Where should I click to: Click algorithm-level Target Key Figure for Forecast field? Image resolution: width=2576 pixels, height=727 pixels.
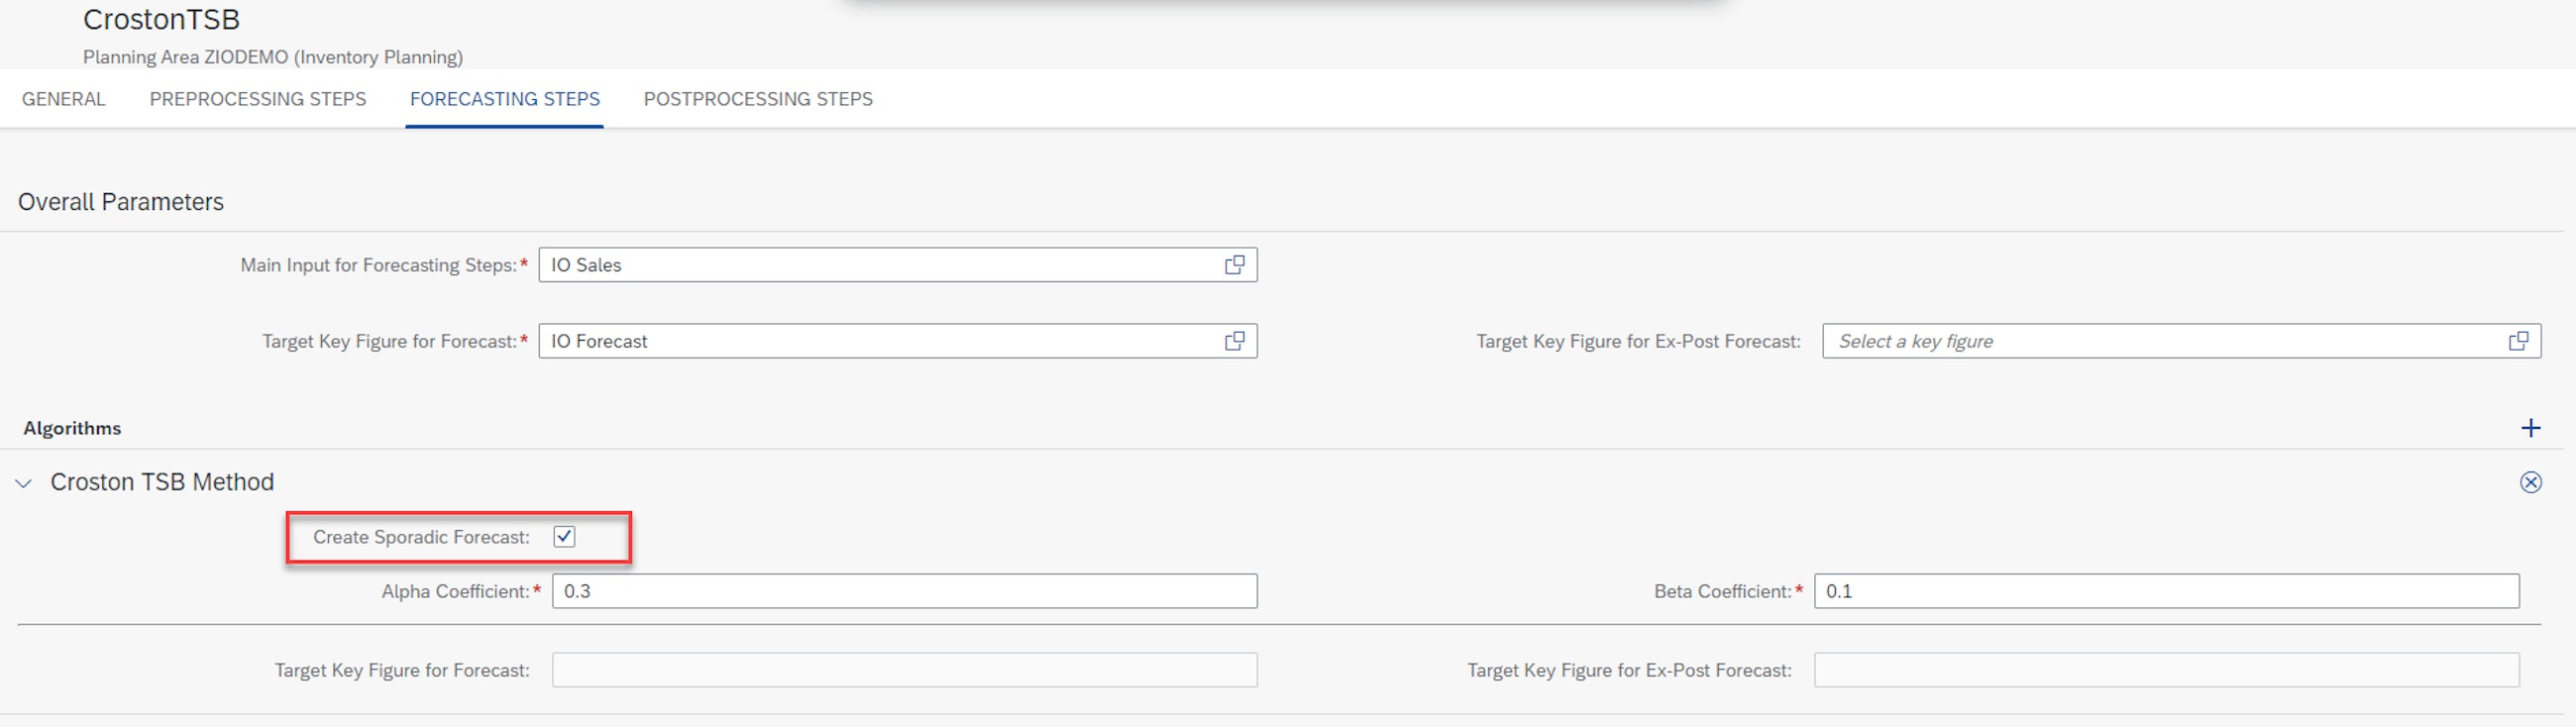(x=904, y=670)
